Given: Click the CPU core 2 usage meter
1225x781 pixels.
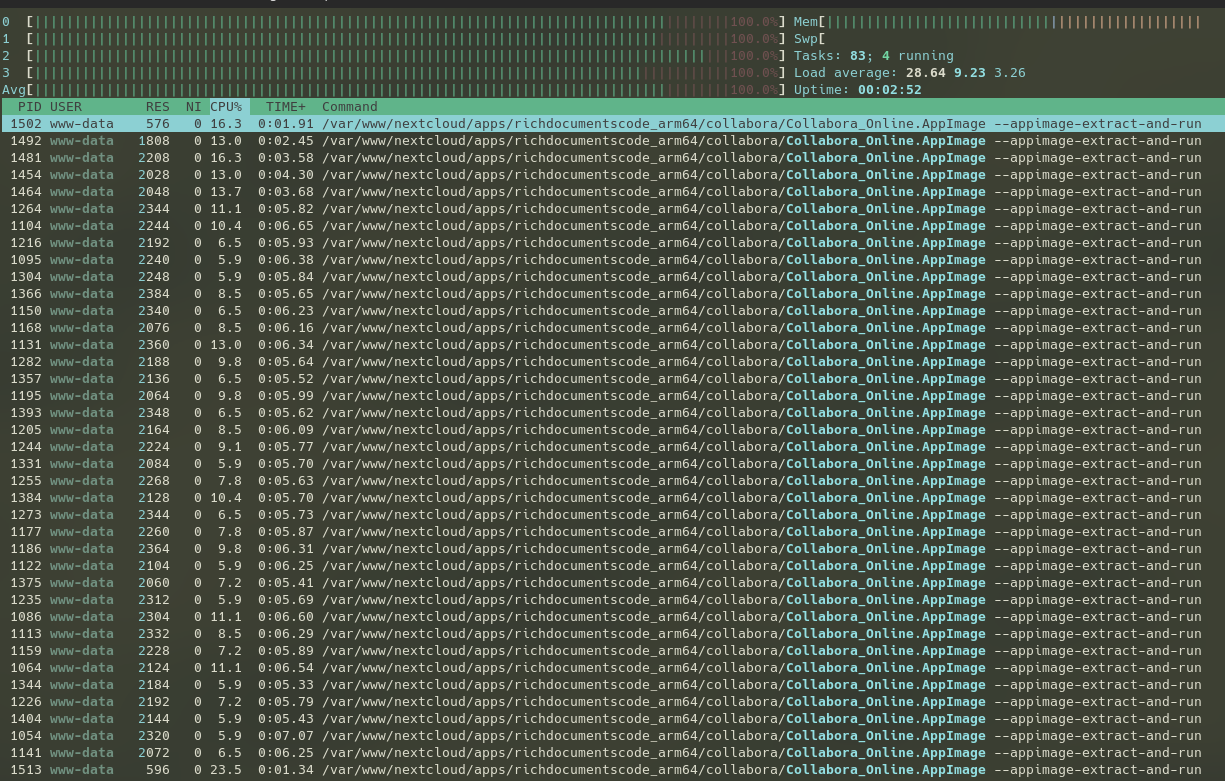Looking at the screenshot, I should point(400,55).
